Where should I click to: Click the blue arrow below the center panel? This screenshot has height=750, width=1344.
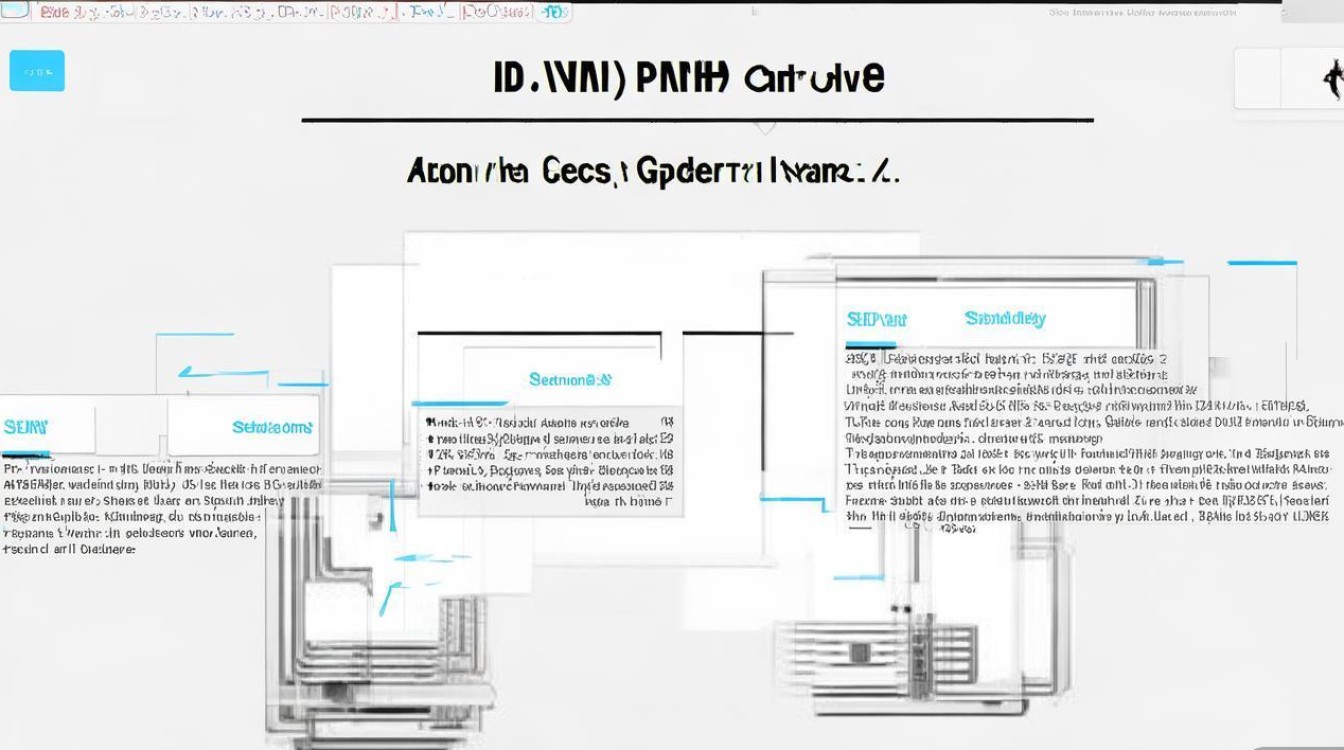point(388,597)
